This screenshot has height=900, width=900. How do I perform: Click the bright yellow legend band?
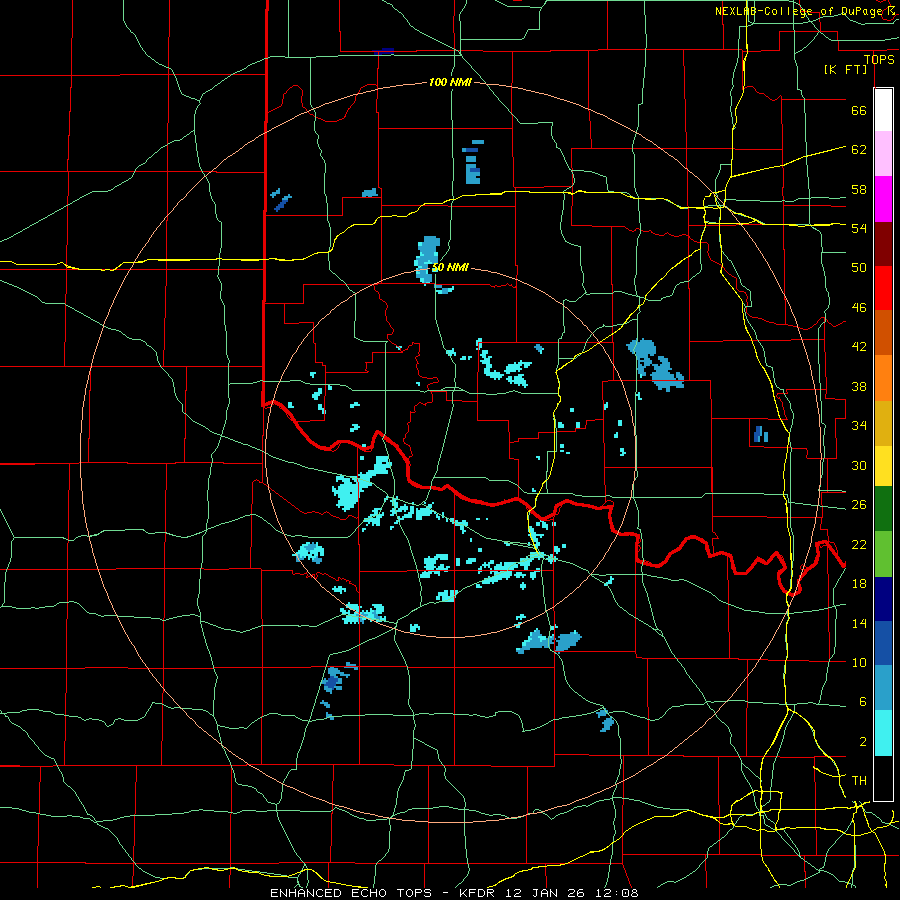click(883, 465)
